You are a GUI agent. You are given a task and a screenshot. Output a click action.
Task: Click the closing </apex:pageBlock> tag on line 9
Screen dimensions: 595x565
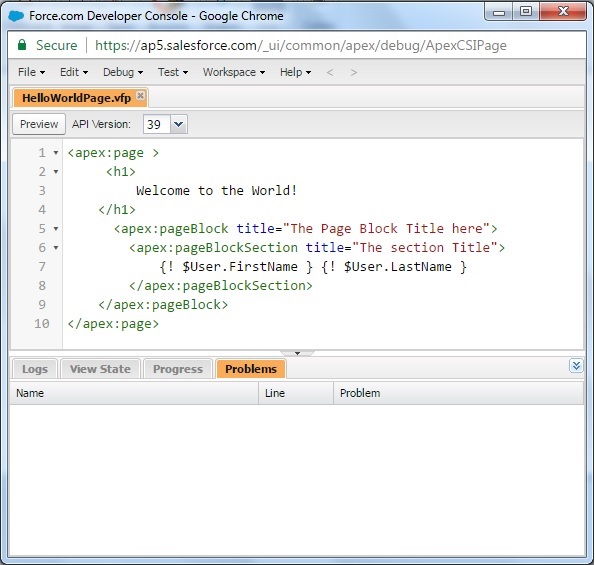point(163,305)
